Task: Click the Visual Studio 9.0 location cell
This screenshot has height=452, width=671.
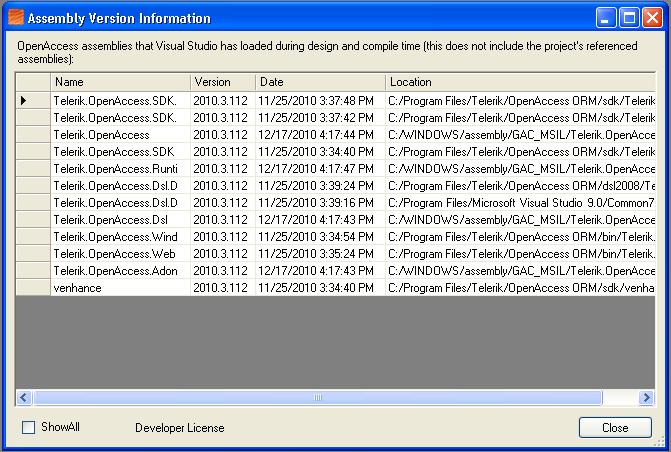Action: coord(520,203)
